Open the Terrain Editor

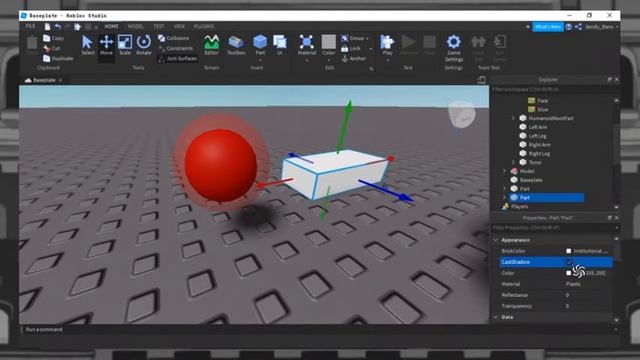click(x=211, y=45)
